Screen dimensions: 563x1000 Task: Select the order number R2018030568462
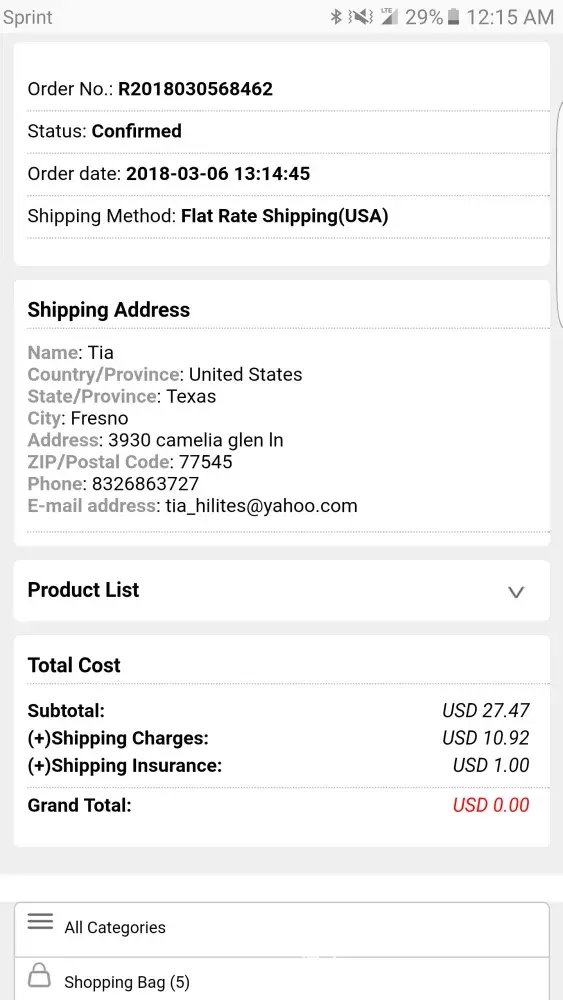196,89
